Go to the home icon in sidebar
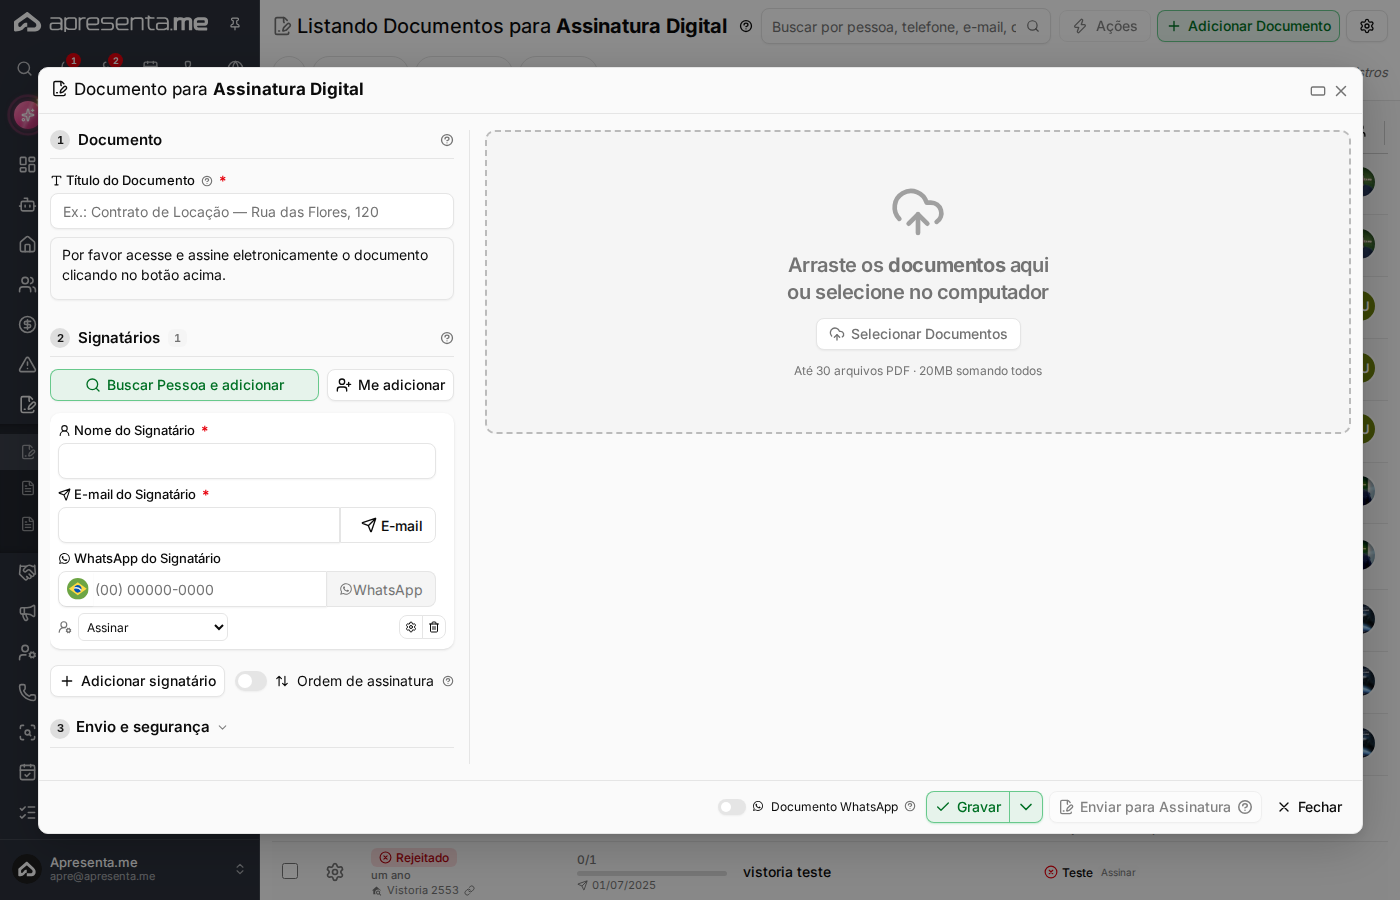The width and height of the screenshot is (1400, 900). pos(27,244)
